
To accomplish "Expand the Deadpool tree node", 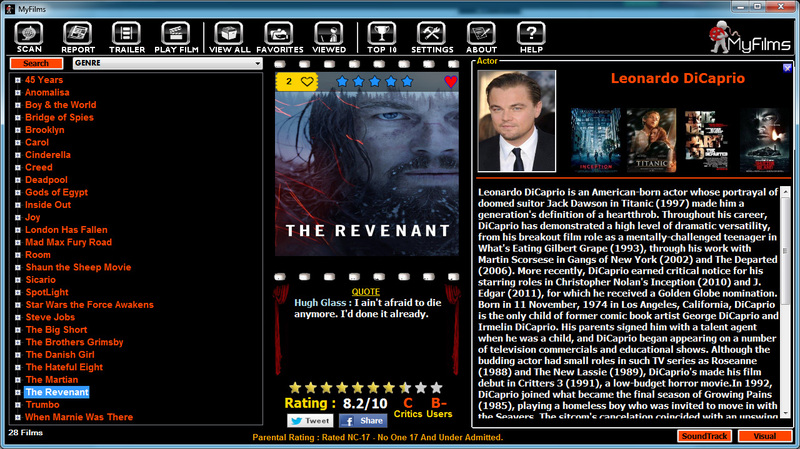I will 18,180.
